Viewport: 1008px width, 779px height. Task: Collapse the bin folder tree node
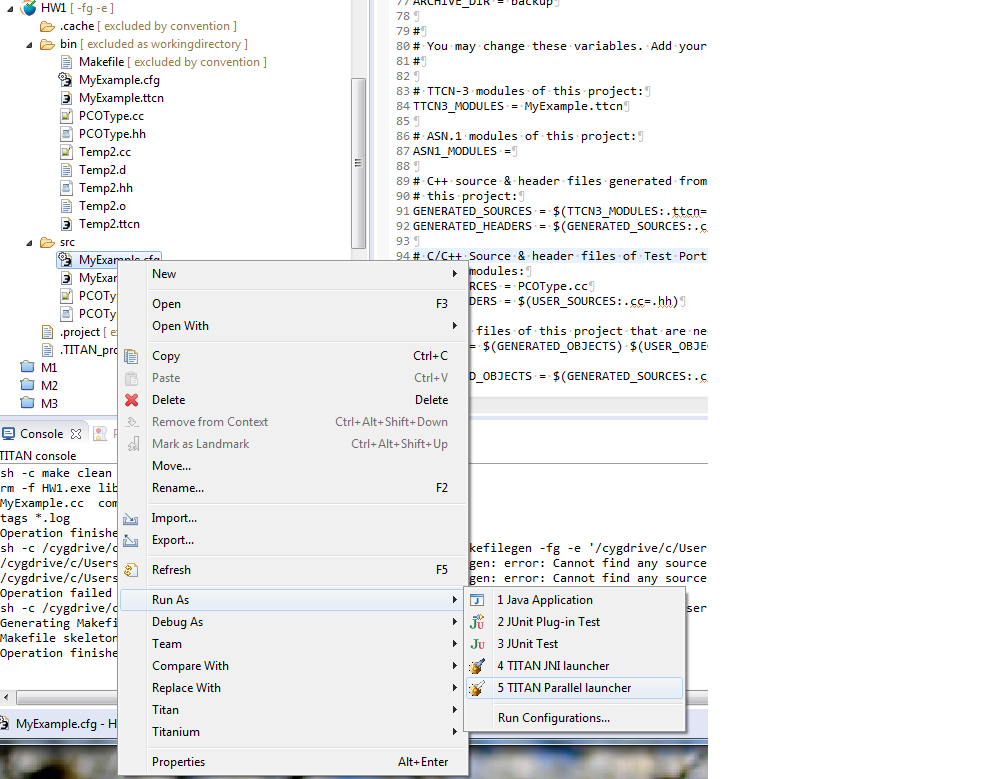point(29,45)
